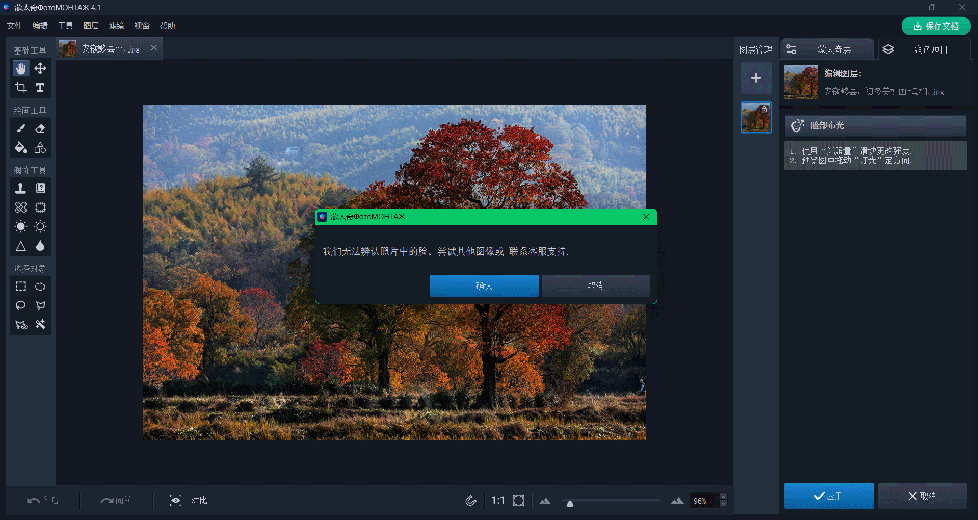Select the Paint Brush tool
978x520 pixels.
(x=21, y=128)
